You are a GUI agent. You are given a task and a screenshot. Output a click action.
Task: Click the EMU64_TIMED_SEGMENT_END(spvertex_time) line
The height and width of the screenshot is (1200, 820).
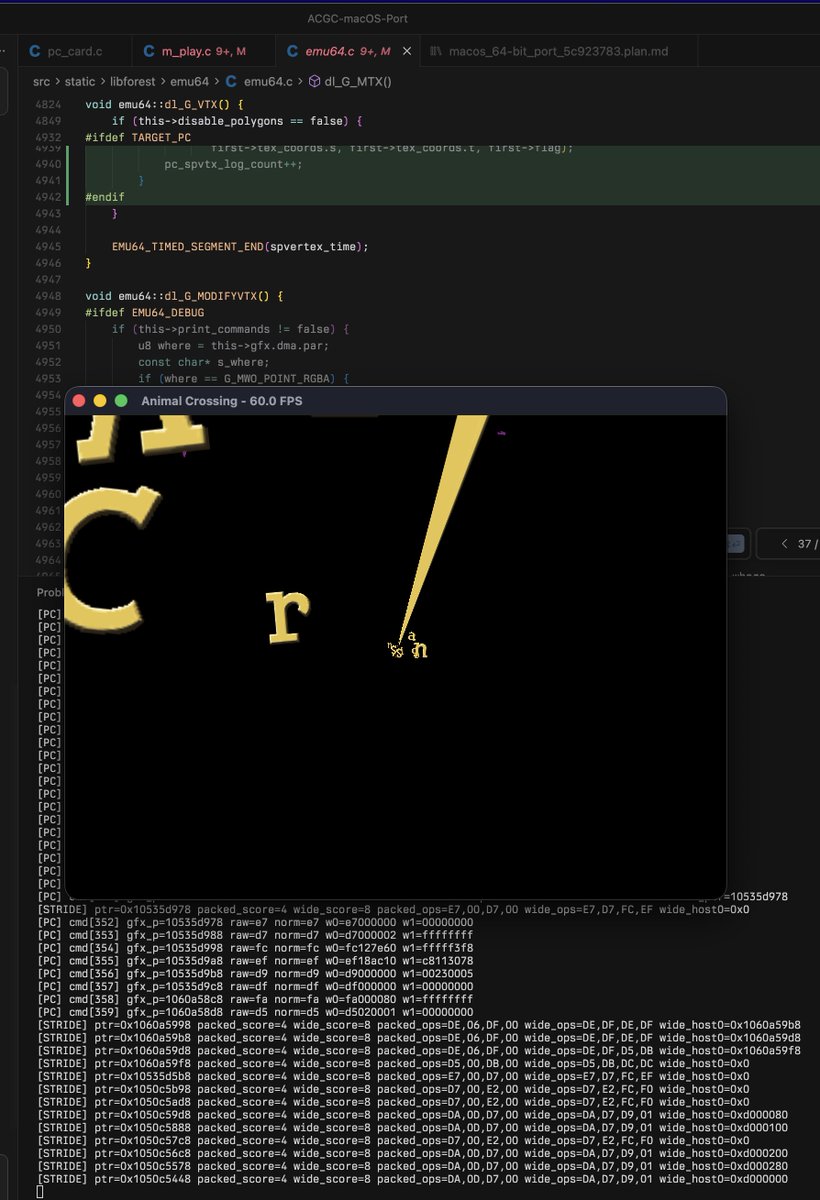click(x=240, y=246)
